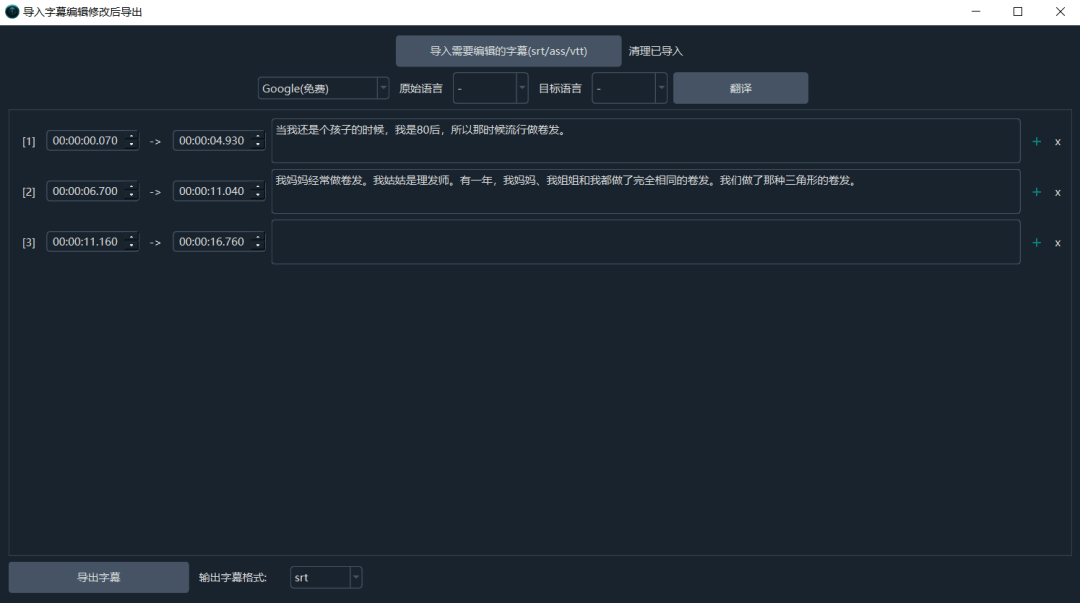Image resolution: width=1080 pixels, height=603 pixels.
Task: Add a subtitle line after row 1
Action: pos(1036,141)
